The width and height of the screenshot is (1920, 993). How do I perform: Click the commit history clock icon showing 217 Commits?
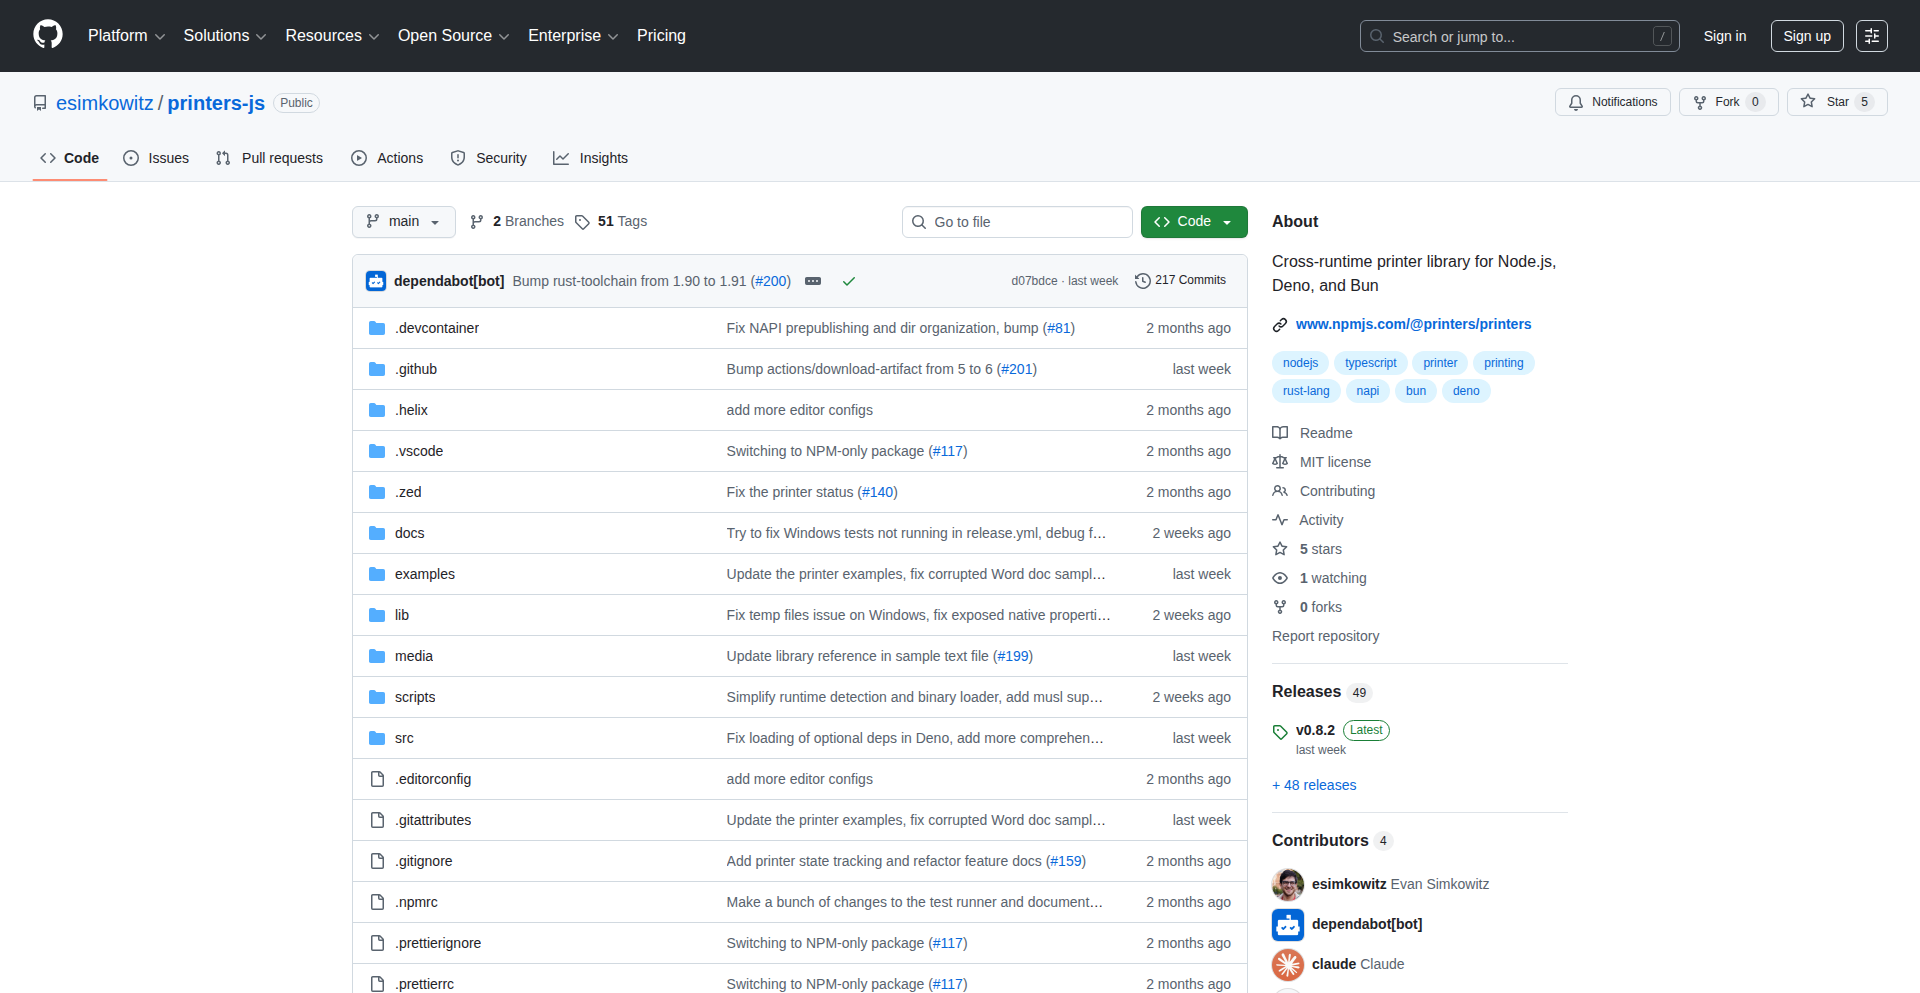[x=1144, y=281]
